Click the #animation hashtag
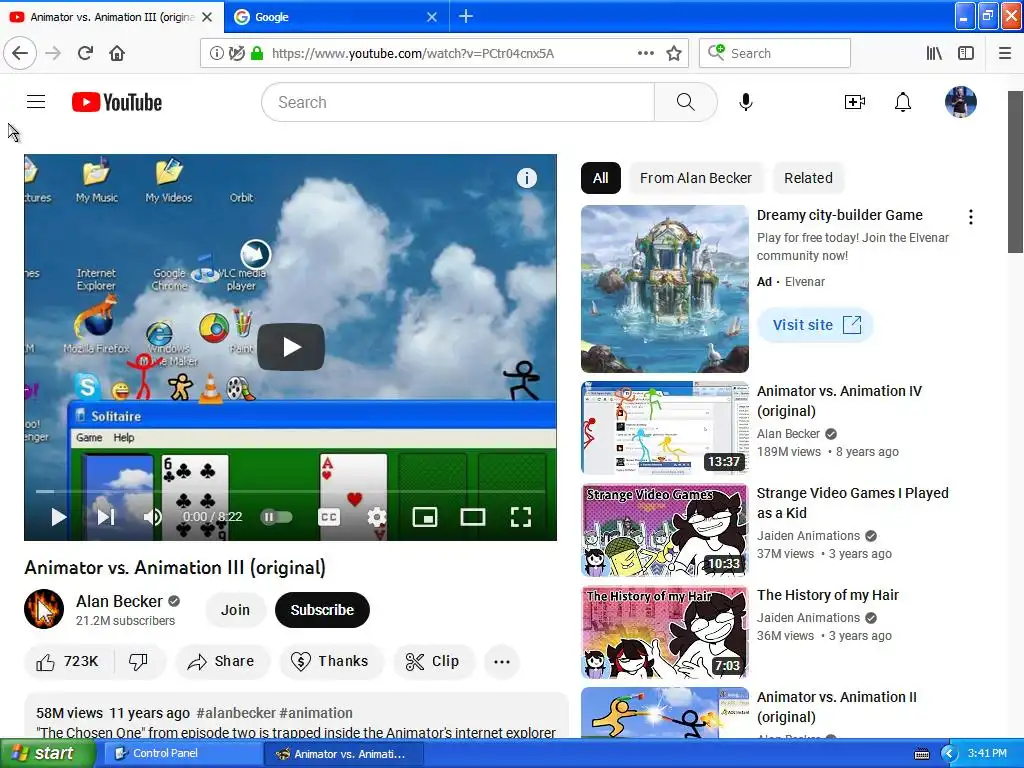1024x768 pixels. point(316,713)
